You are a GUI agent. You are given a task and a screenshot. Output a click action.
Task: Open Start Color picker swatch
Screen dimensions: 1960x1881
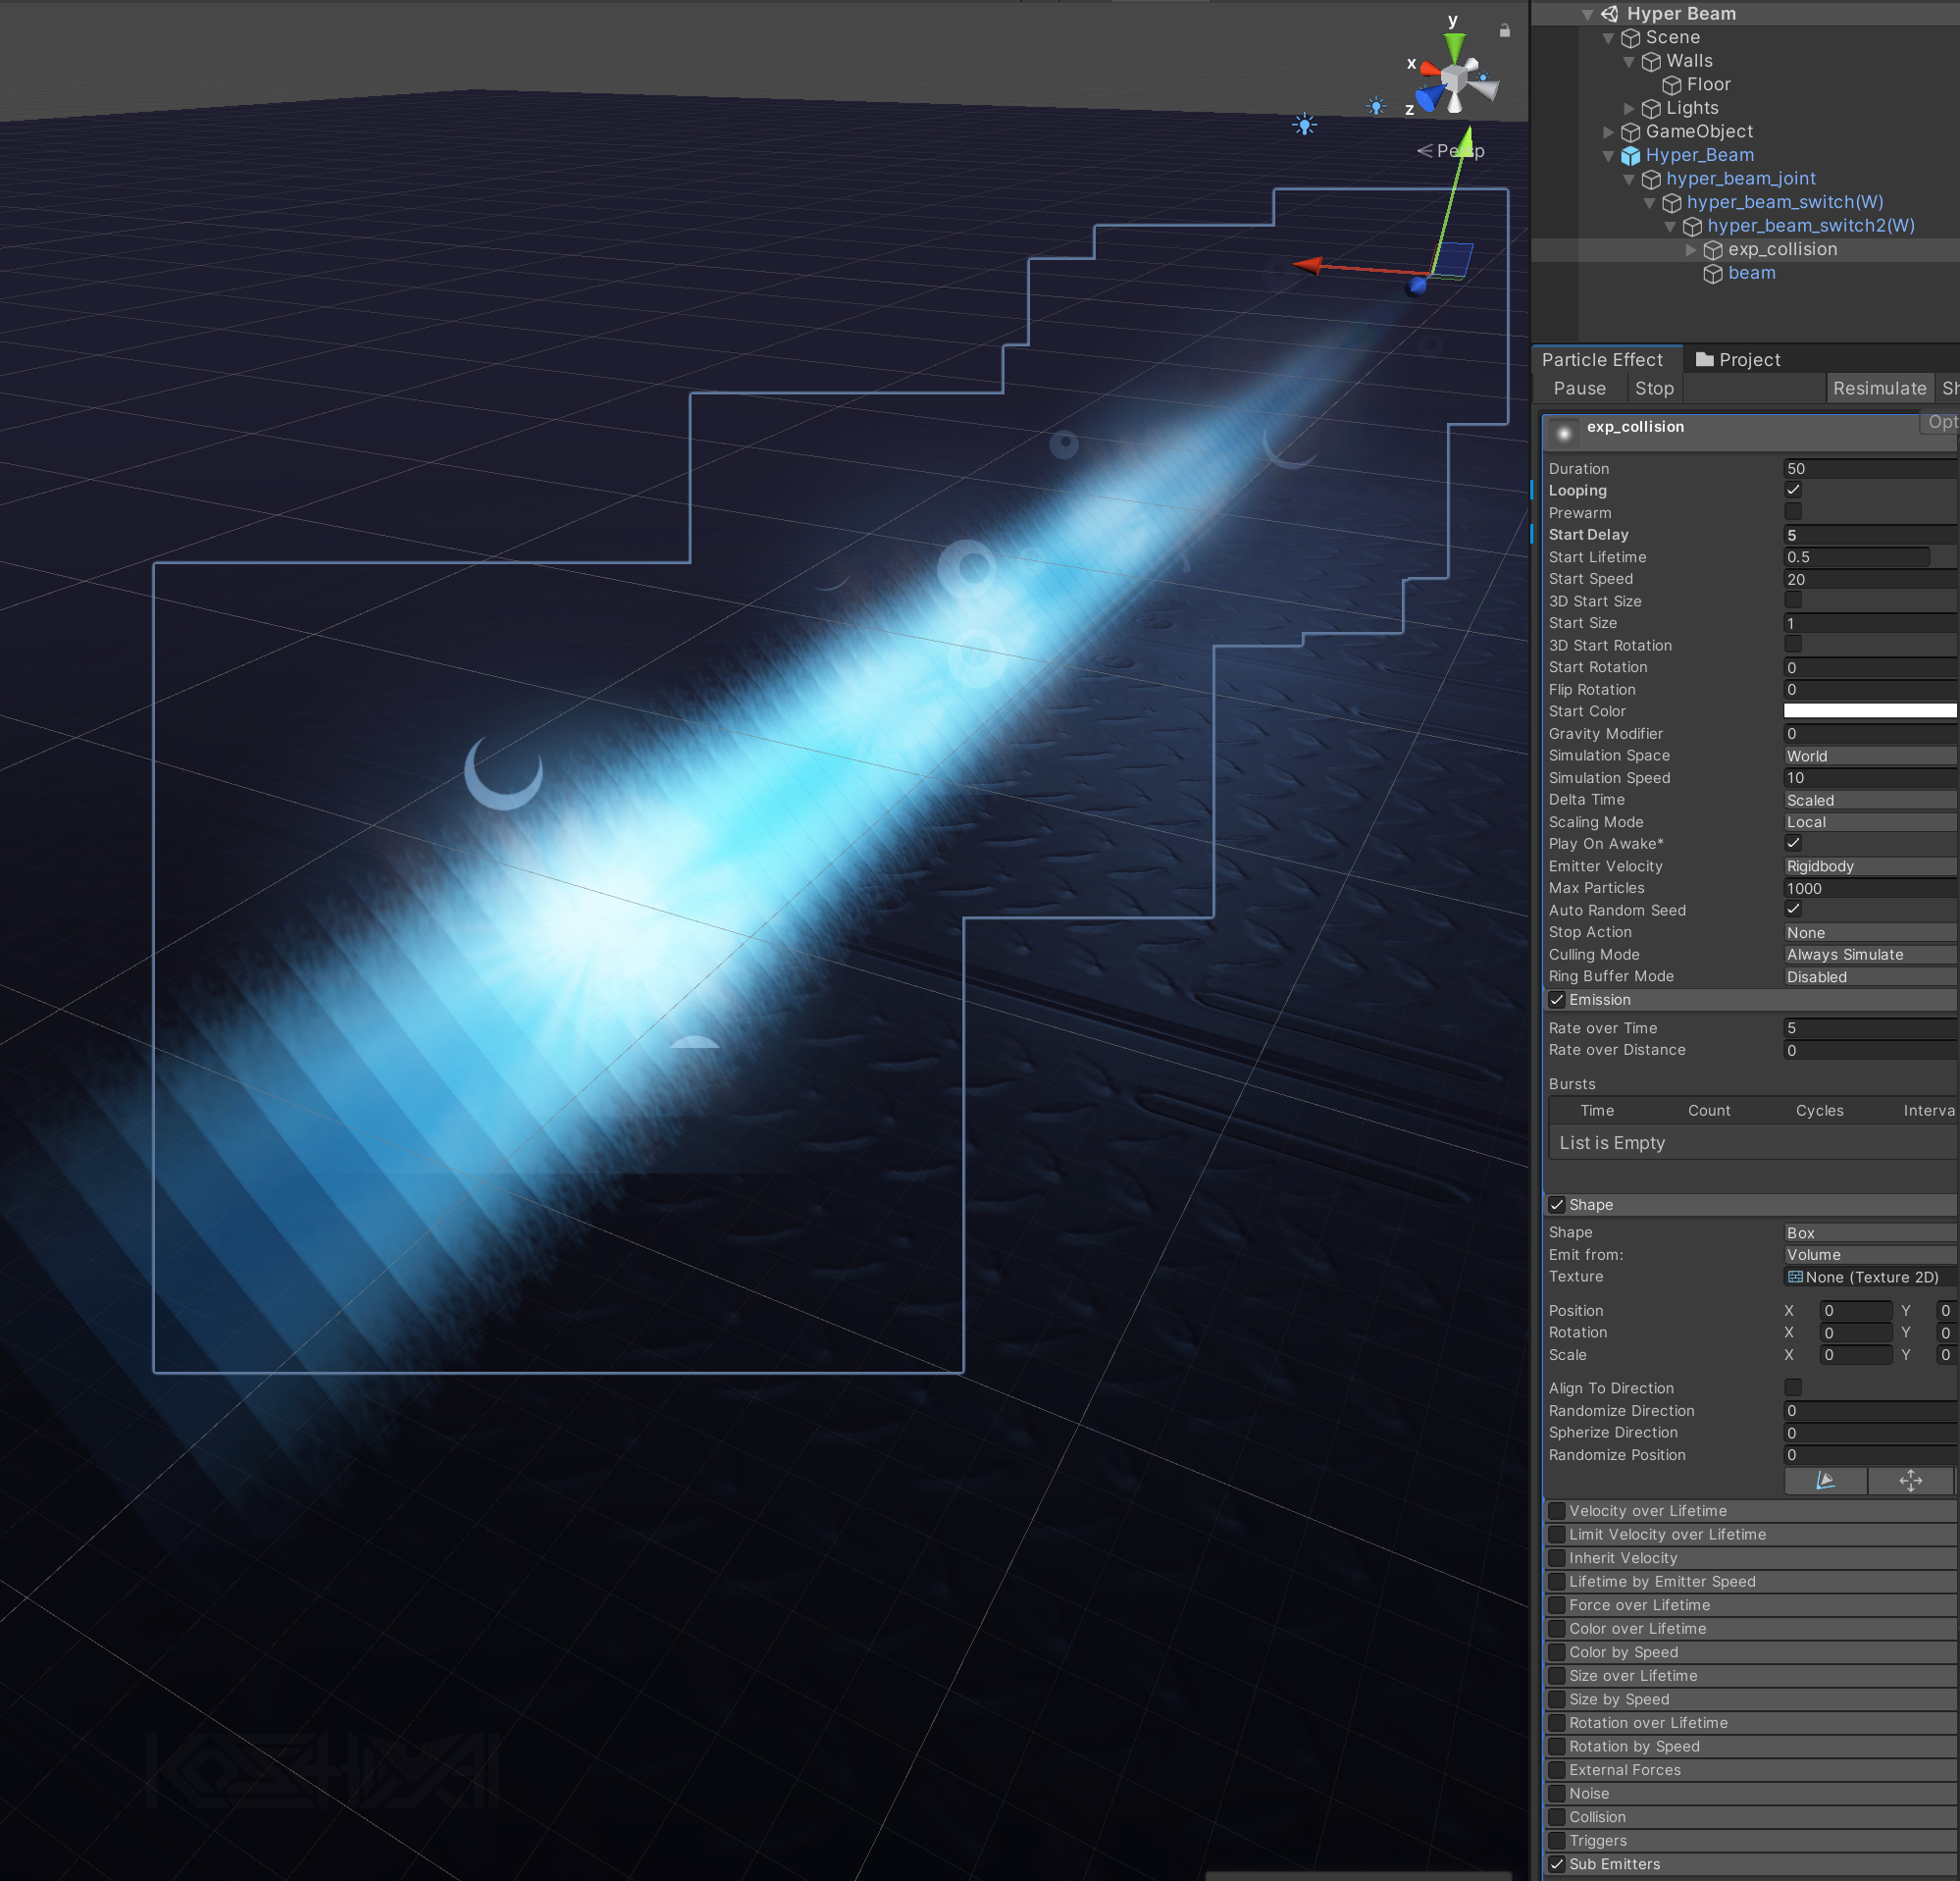pos(1870,711)
